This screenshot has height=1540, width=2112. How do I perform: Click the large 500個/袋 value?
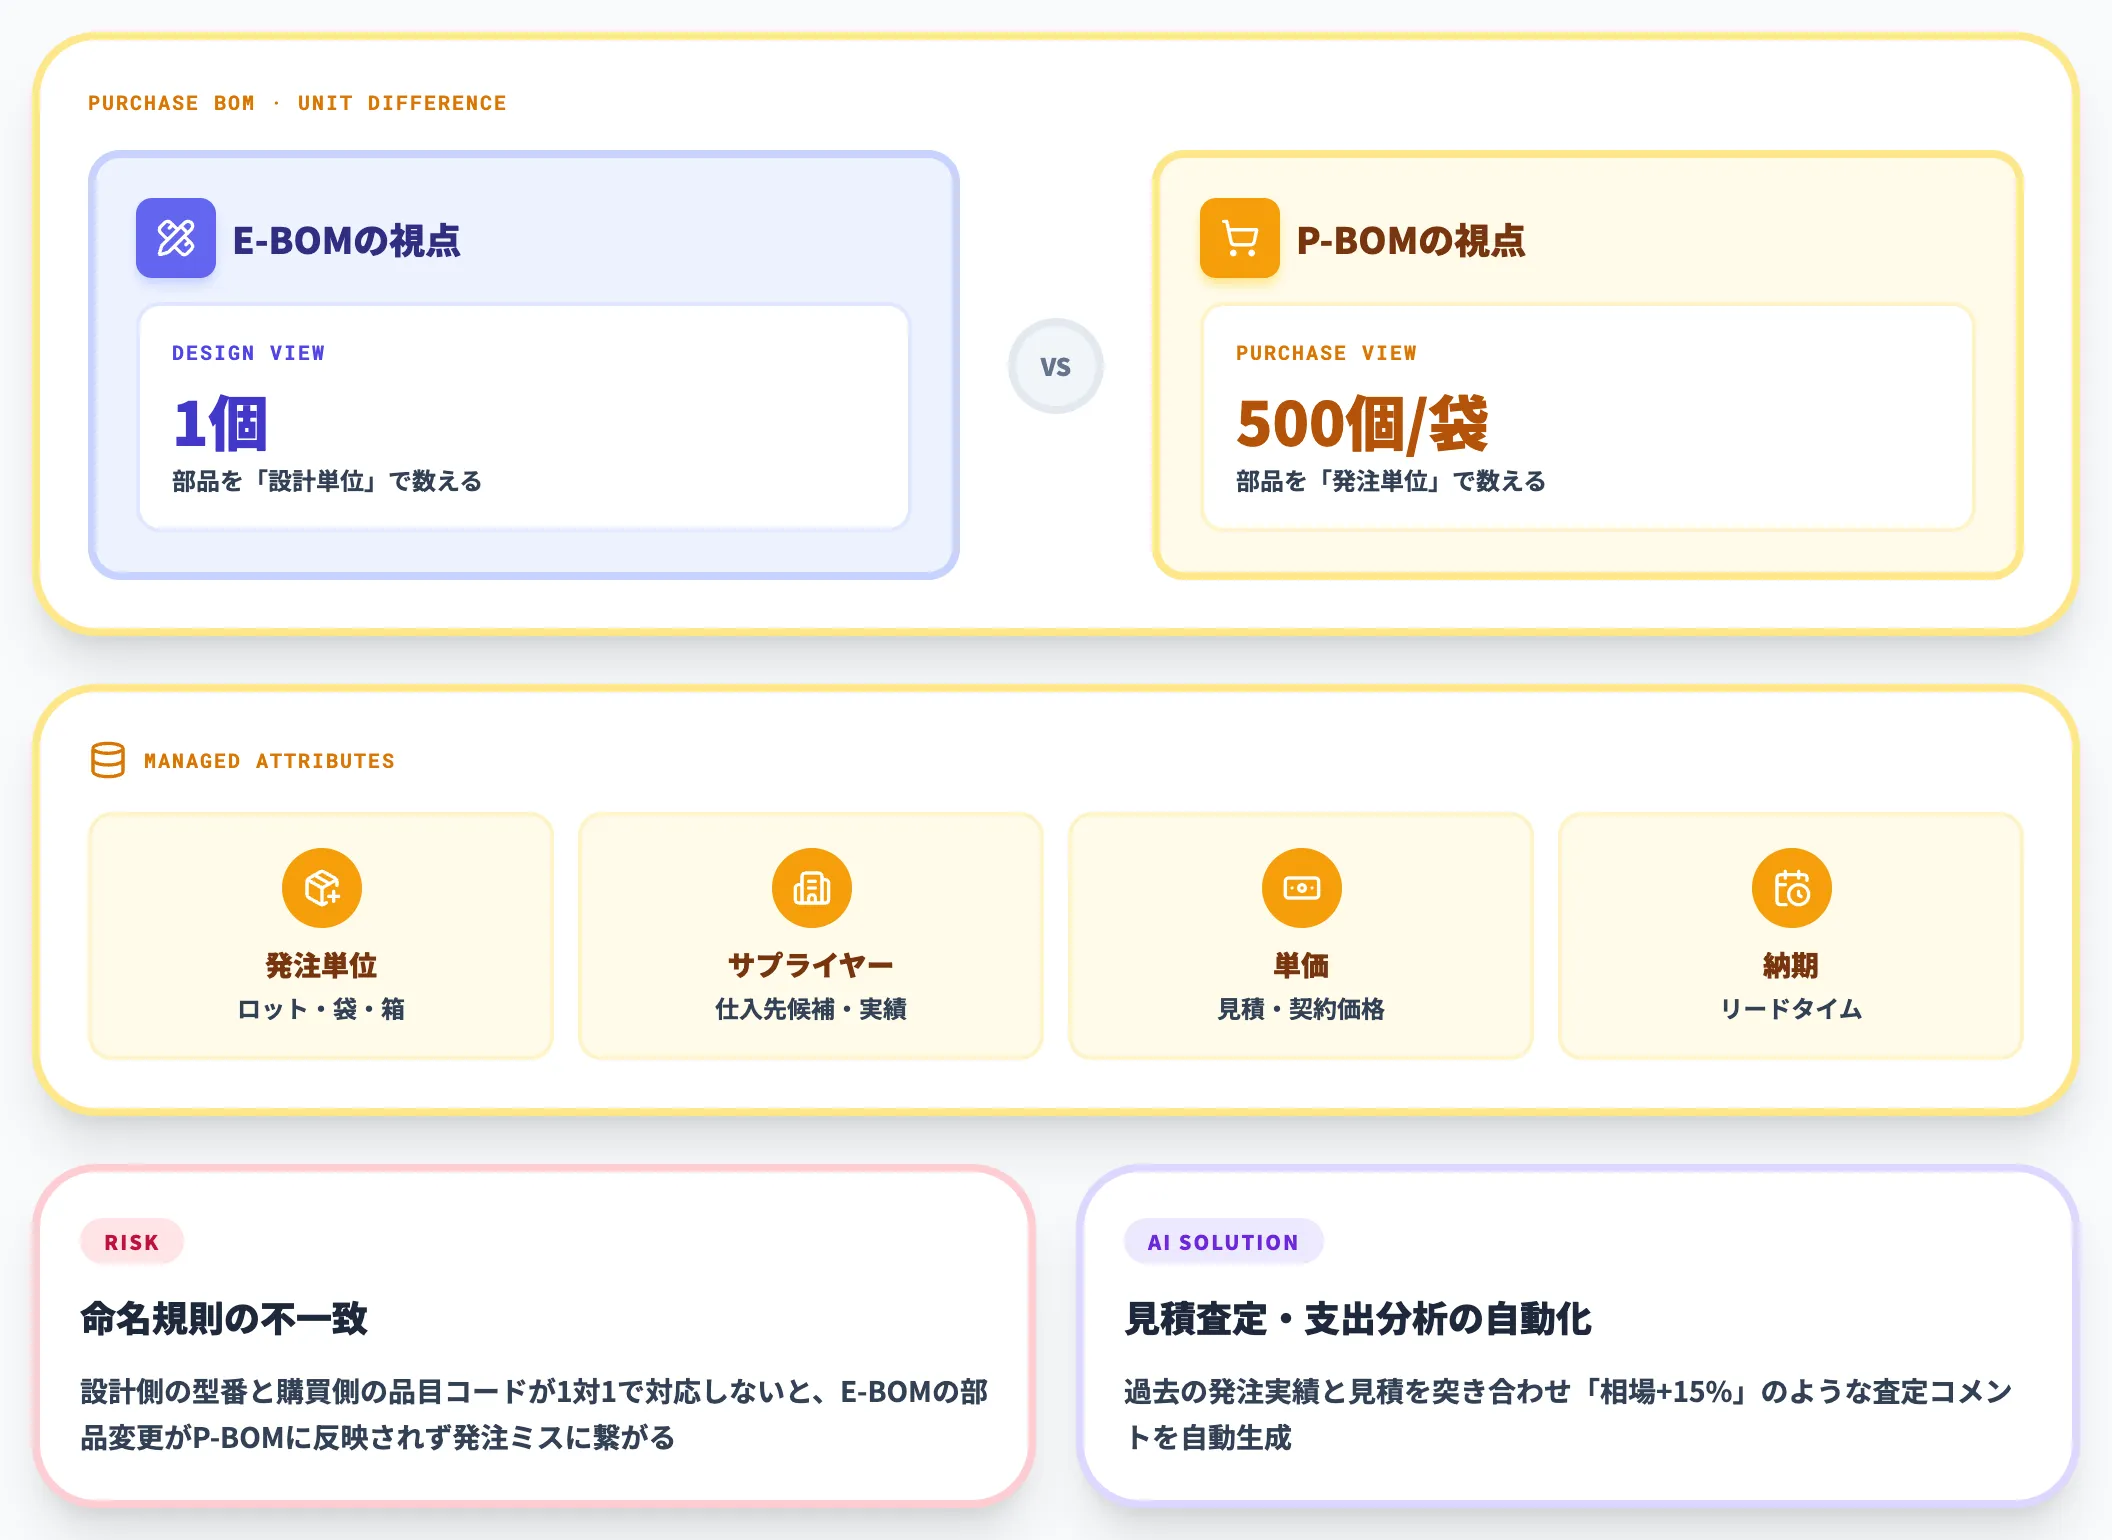tap(1362, 424)
